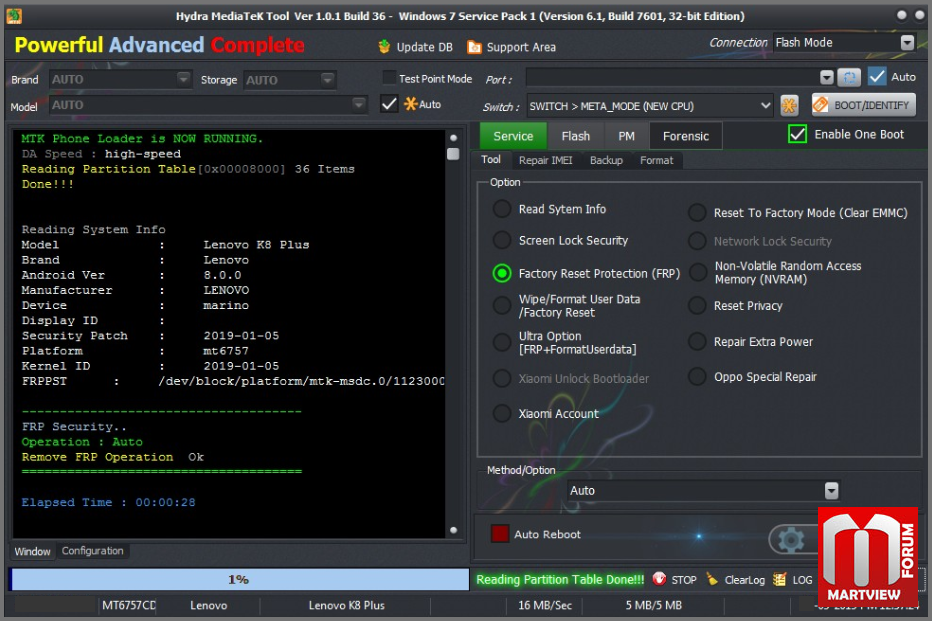This screenshot has height=621, width=932.
Task: Click the MT6757CD status bar entry
Action: point(128,605)
